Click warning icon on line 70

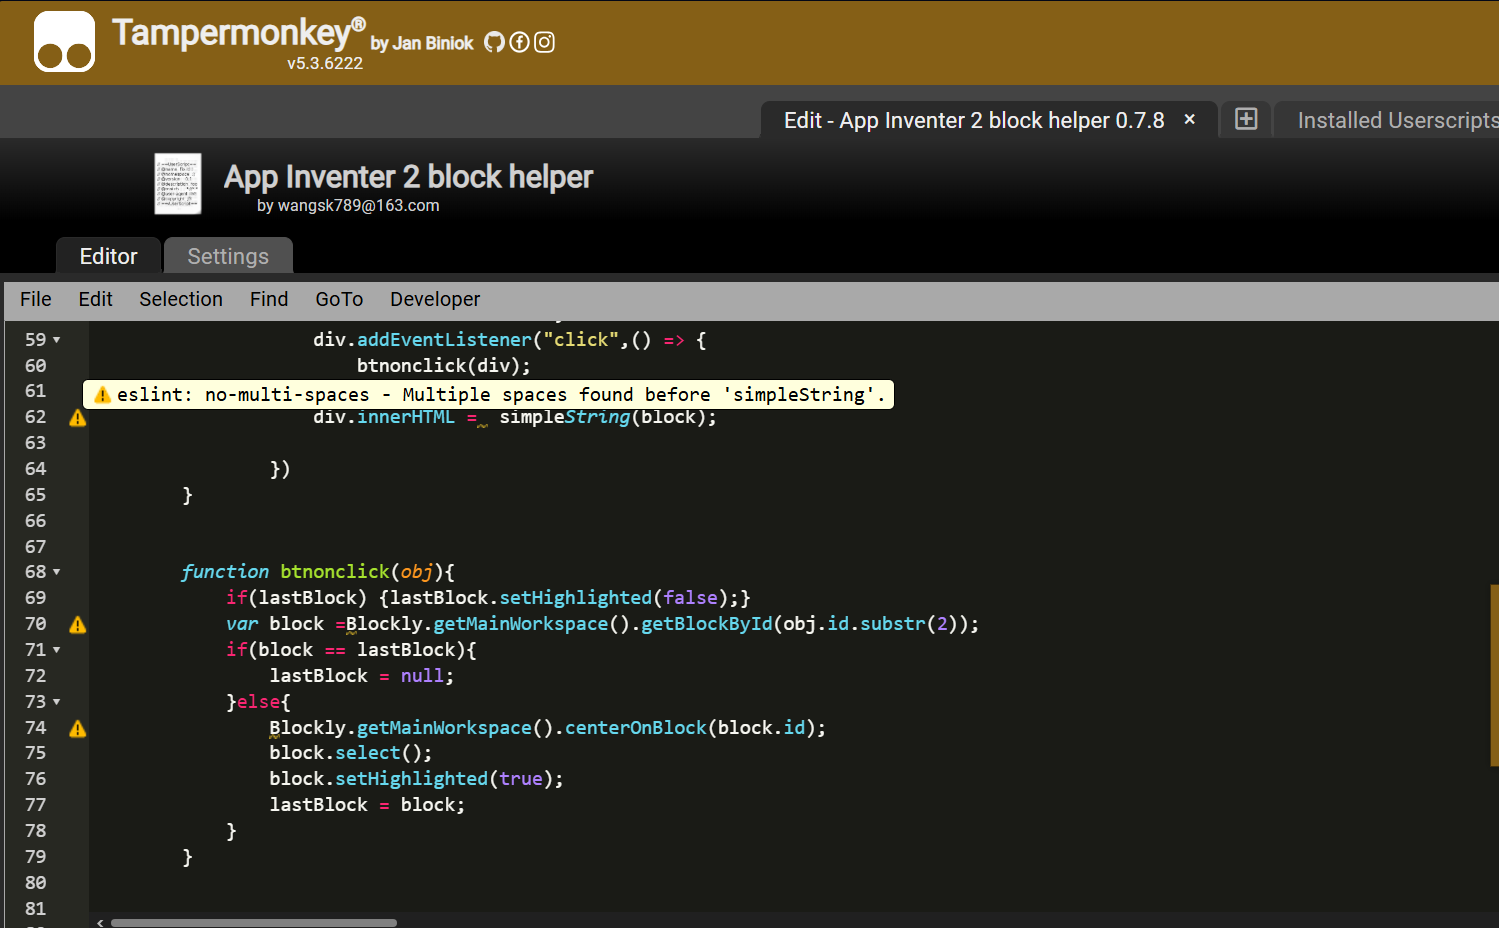click(78, 625)
